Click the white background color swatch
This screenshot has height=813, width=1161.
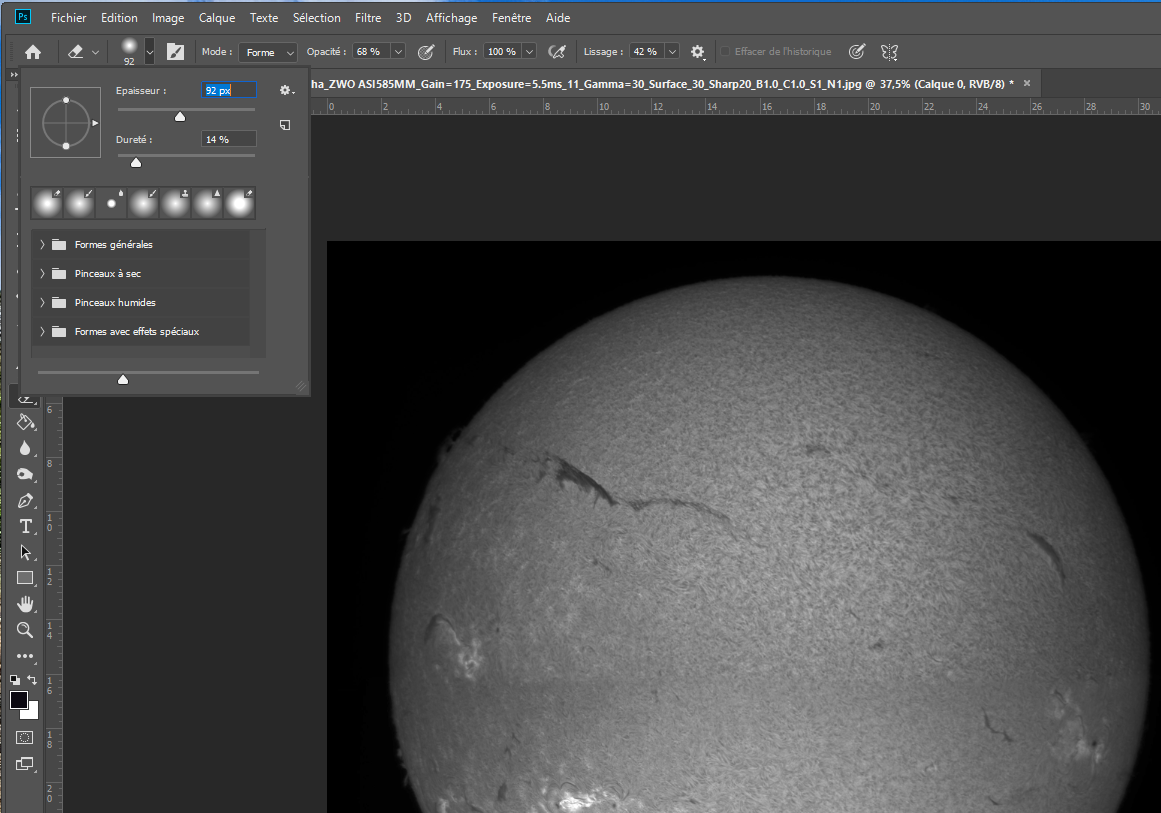pyautogui.click(x=33, y=714)
